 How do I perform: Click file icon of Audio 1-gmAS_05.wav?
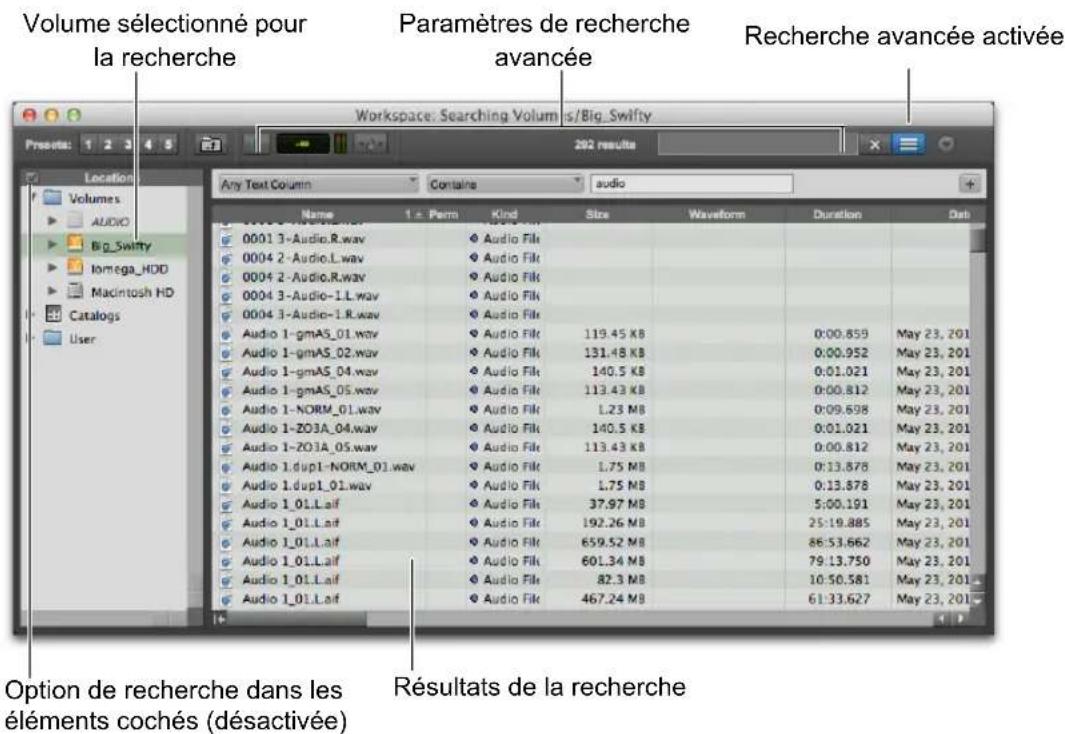[227, 391]
